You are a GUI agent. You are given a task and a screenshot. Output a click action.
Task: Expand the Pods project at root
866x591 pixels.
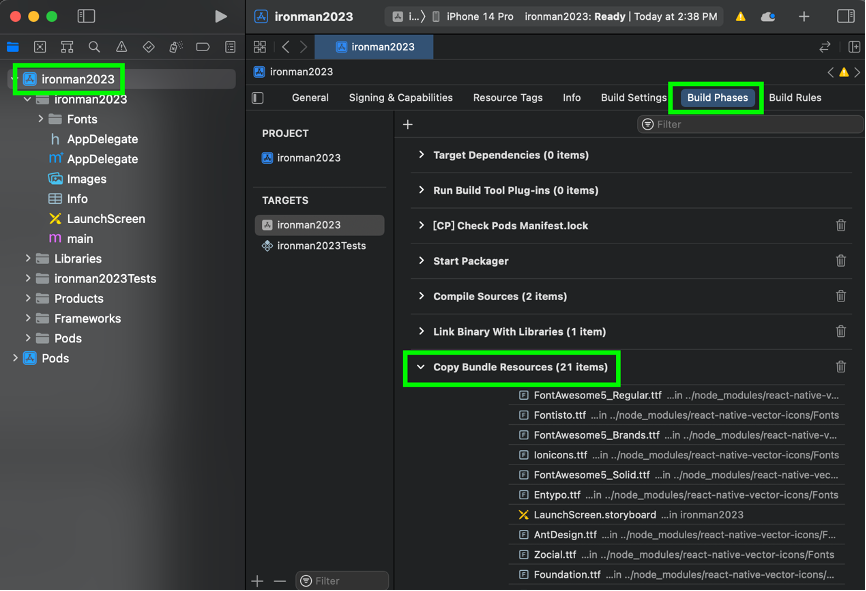point(15,358)
